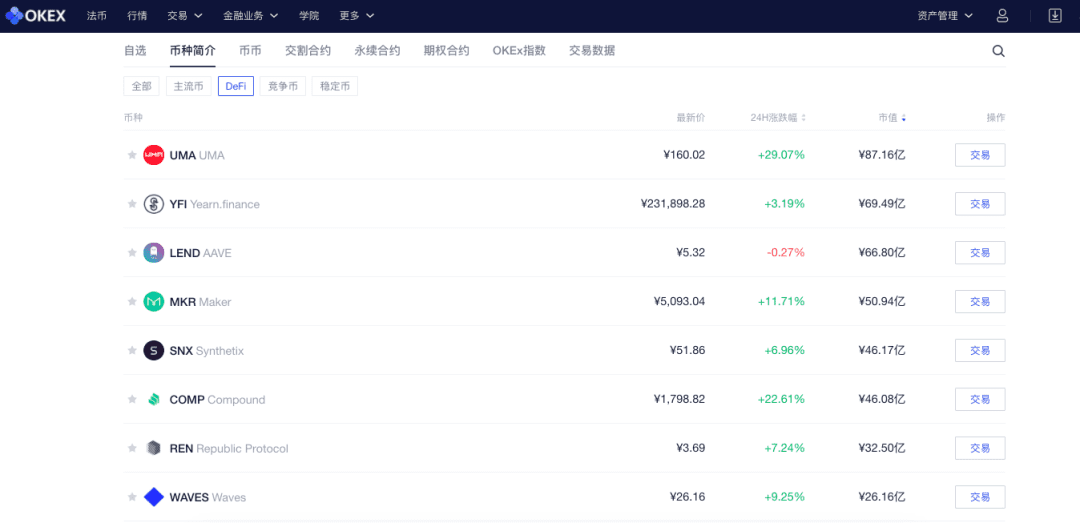Click SNX's market cap ¥46.17亿
The height and width of the screenshot is (523, 1080).
tap(882, 351)
